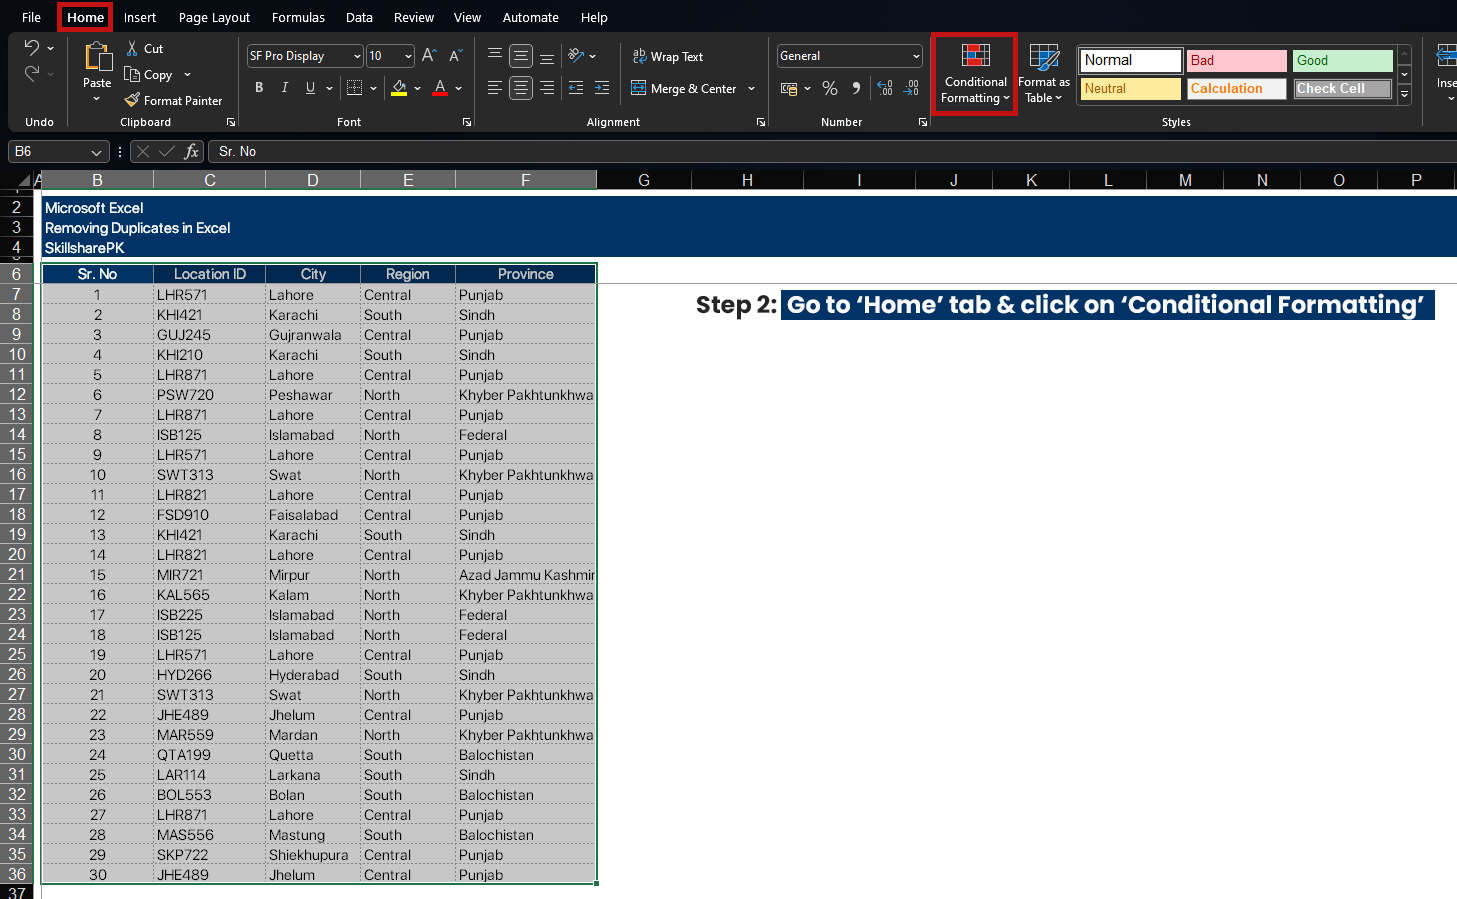The image size is (1457, 899).
Task: Click the Decrease Indent icon
Action: (576, 88)
